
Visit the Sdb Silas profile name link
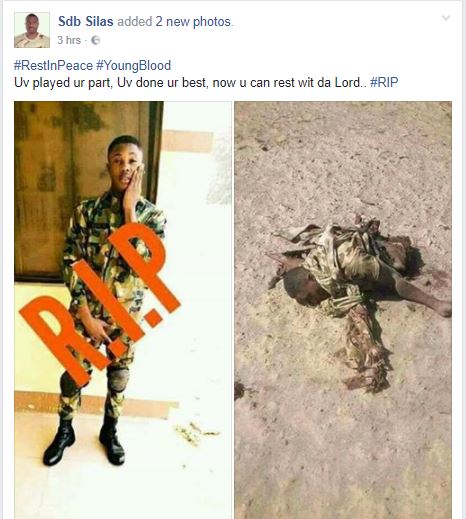tap(86, 21)
